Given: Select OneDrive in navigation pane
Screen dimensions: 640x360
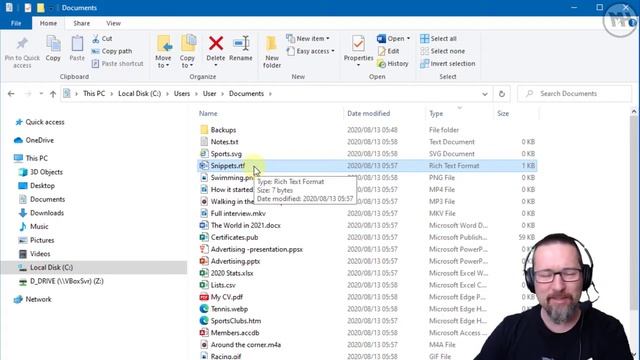Looking at the screenshot, I should pyautogui.click(x=34, y=140).
